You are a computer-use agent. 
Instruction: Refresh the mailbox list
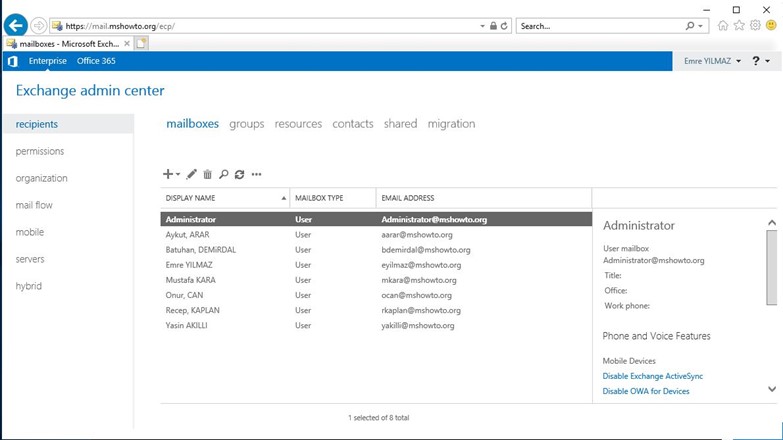240,174
